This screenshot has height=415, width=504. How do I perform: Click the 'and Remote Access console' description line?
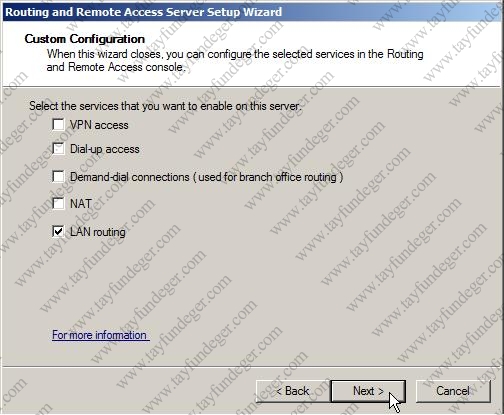[x=115, y=67]
